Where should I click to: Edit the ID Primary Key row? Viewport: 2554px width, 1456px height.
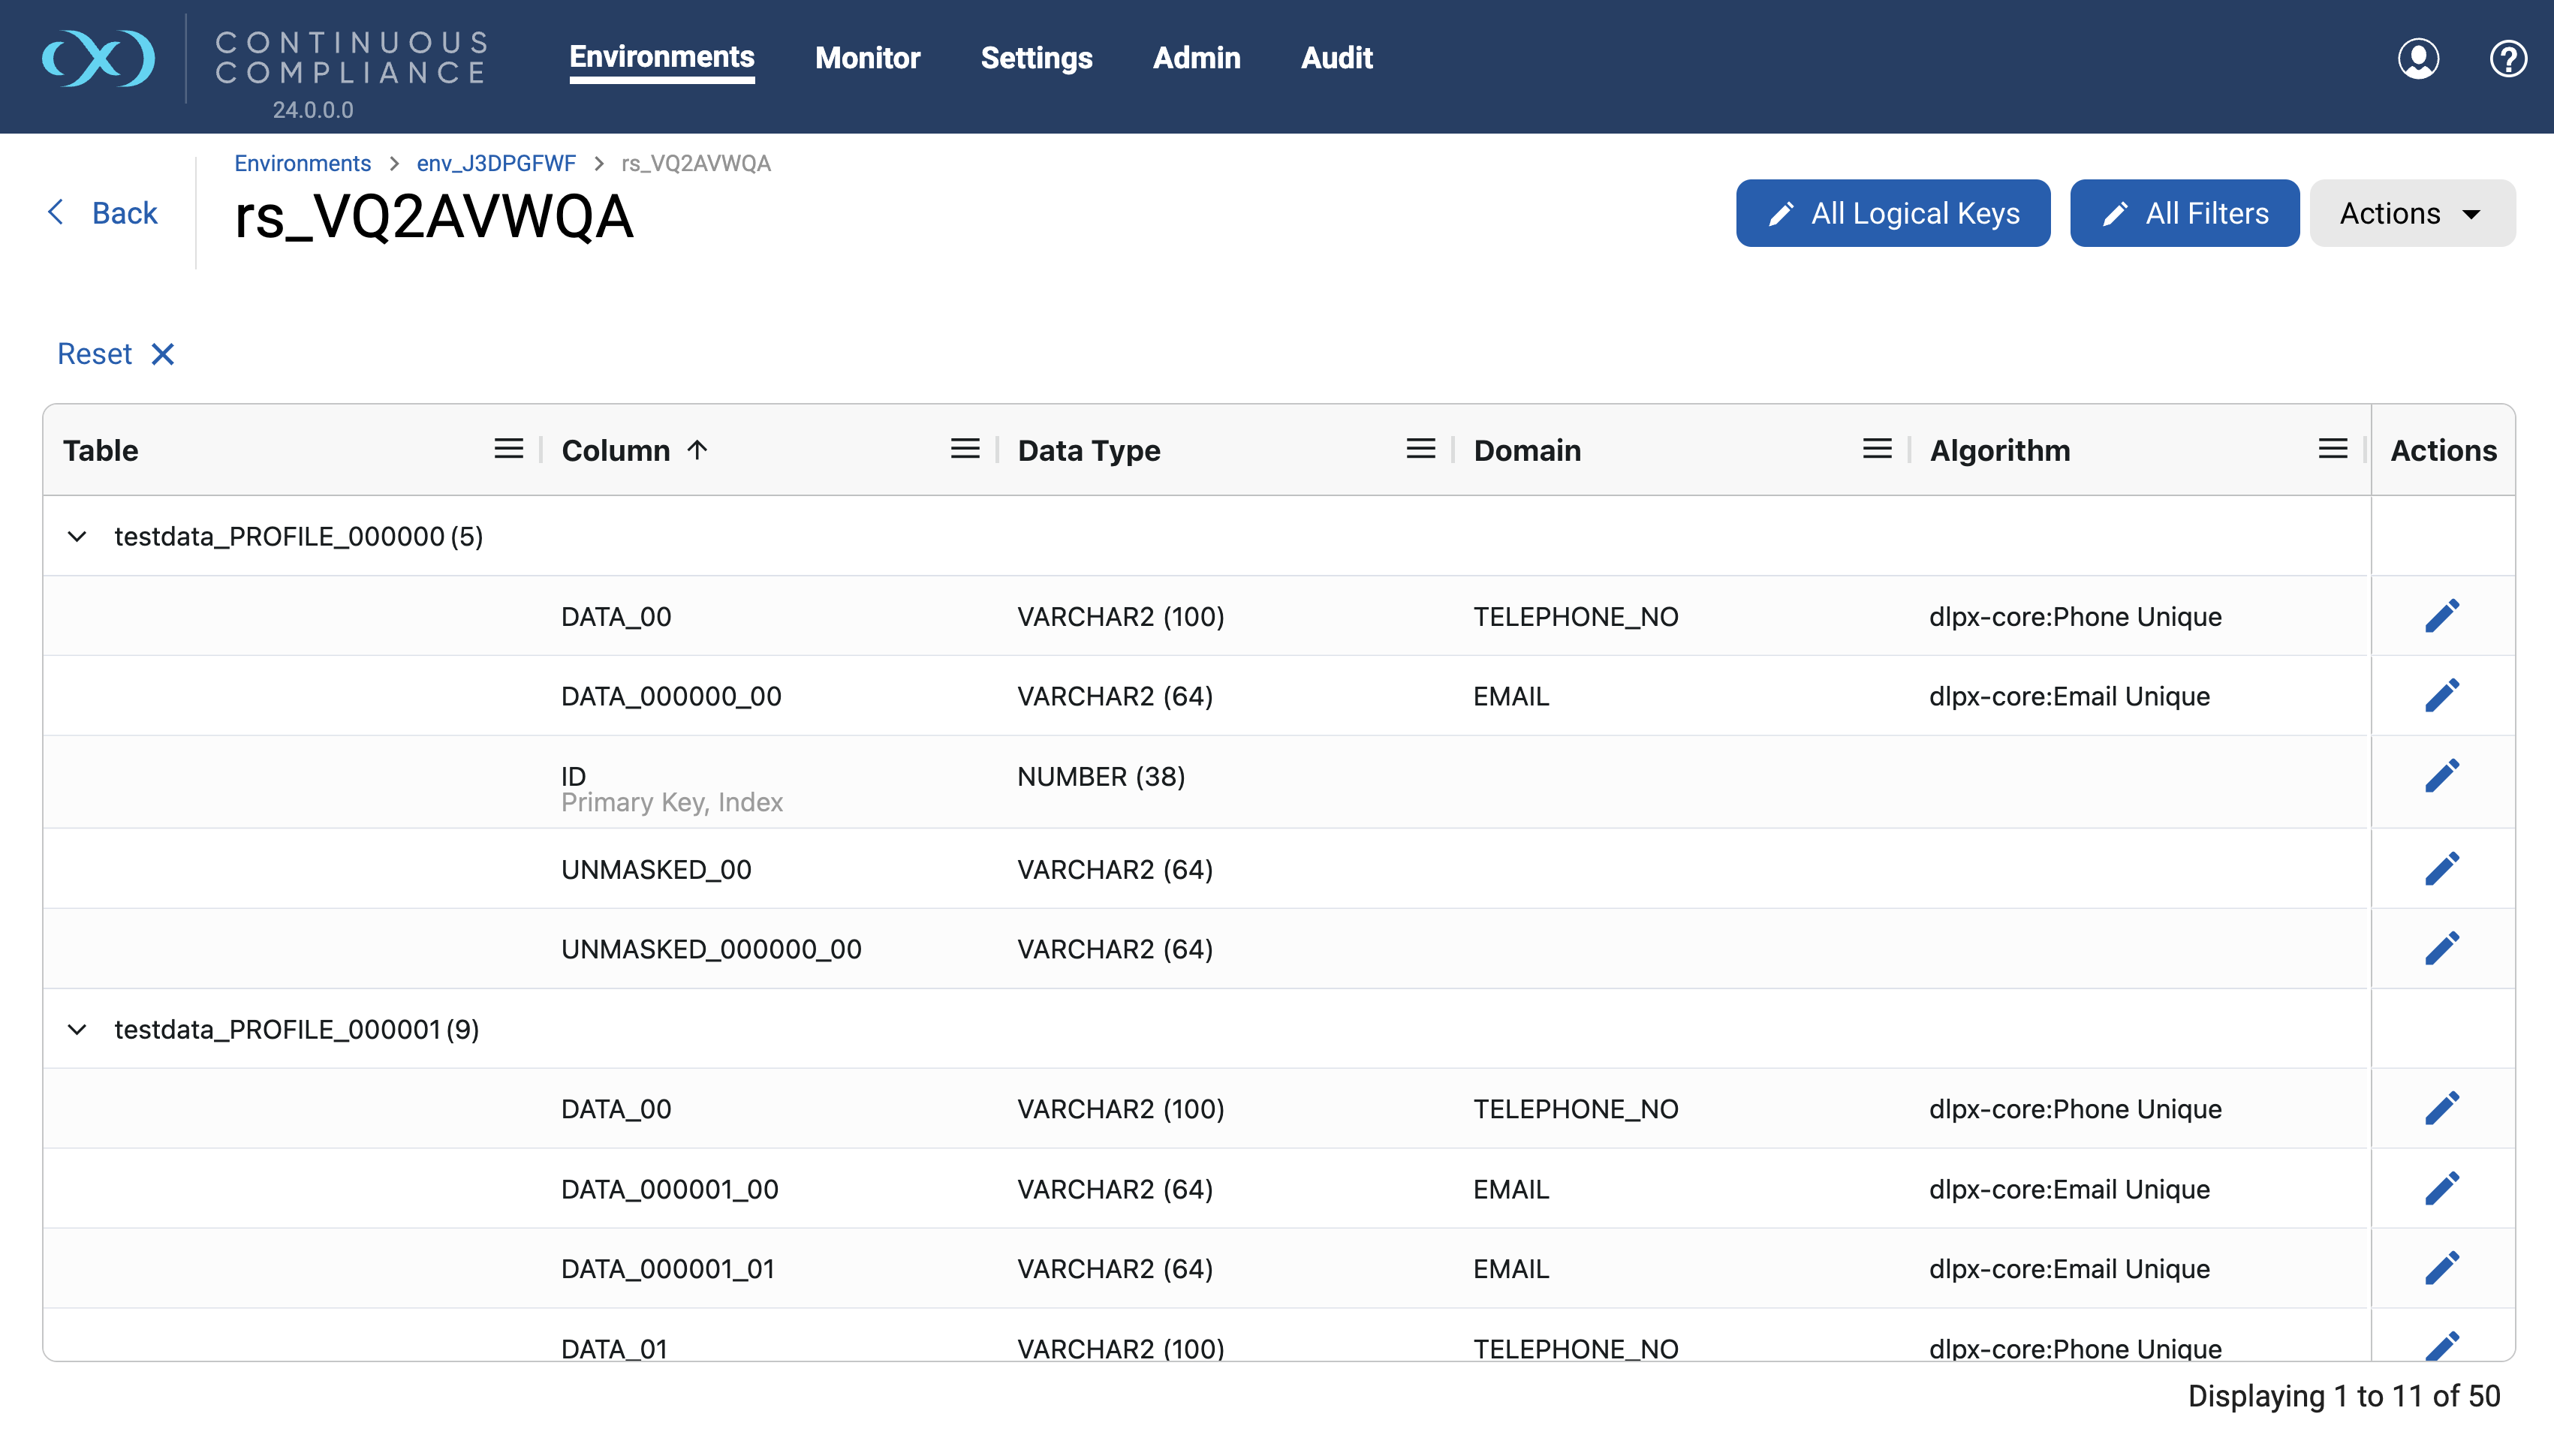point(2442,777)
